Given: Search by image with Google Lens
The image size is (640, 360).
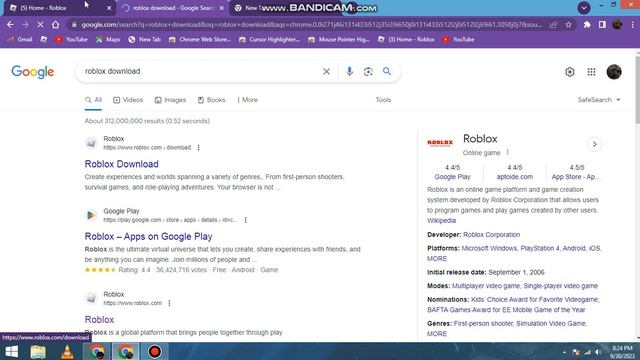Looking at the screenshot, I should [x=368, y=71].
